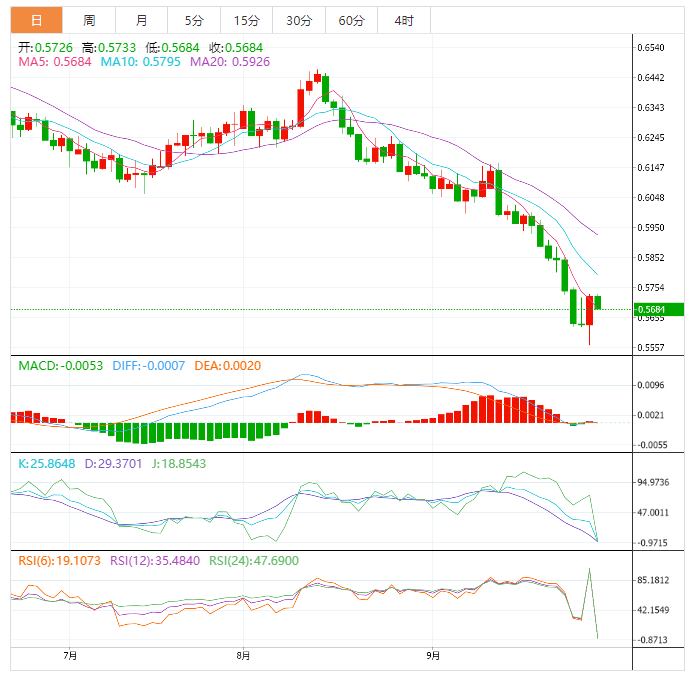Click the J:18.8543 indicator value

pyautogui.click(x=179, y=464)
